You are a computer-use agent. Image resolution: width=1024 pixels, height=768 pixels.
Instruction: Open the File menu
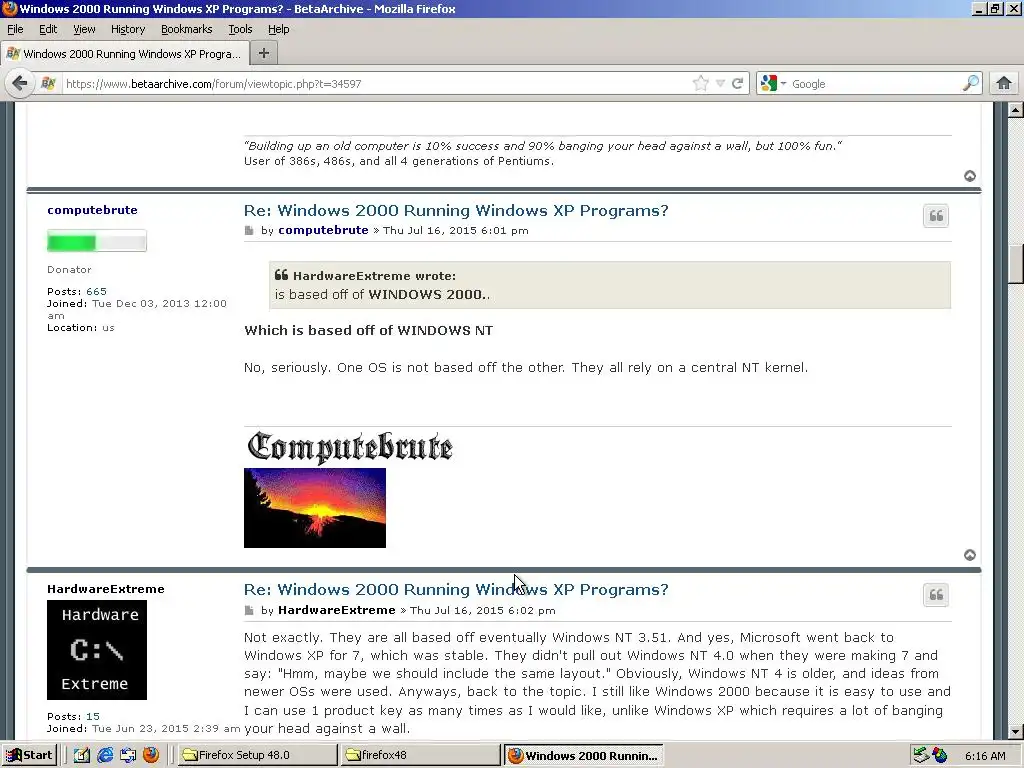tap(15, 29)
